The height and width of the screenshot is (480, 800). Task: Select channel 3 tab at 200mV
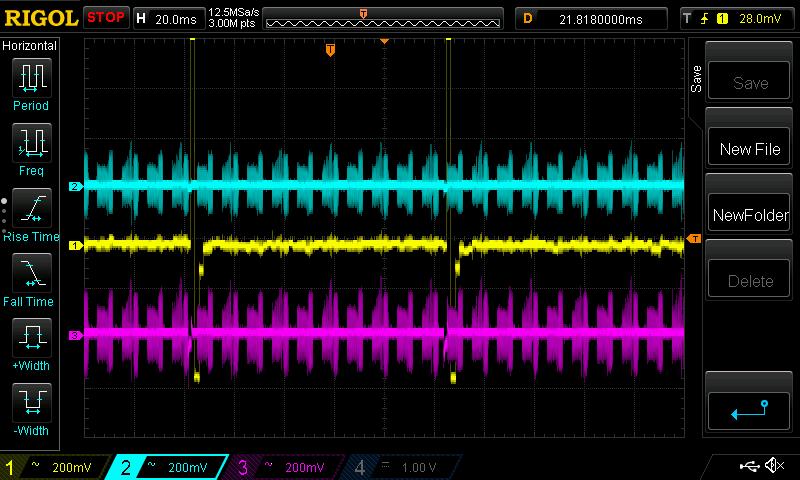(285, 467)
